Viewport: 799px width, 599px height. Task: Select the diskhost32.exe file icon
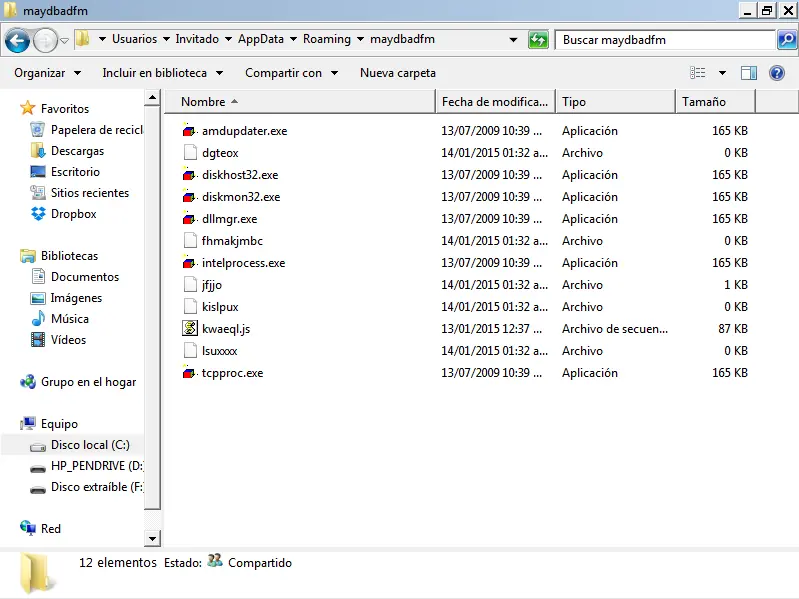[x=189, y=174]
